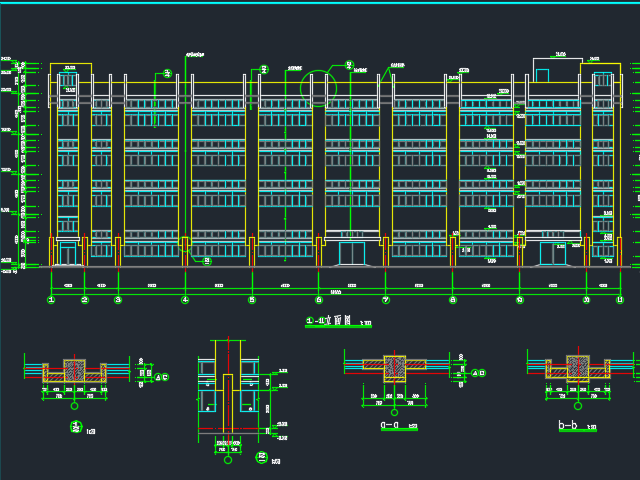Click grid axis bubble number 1
This screenshot has height=480, width=640.
51,300
